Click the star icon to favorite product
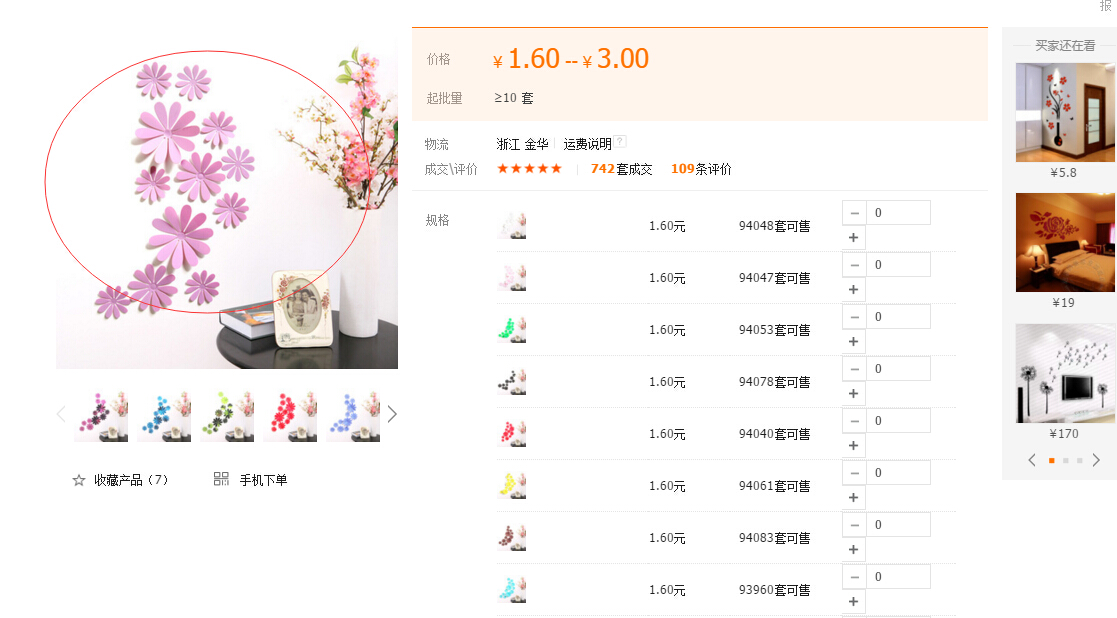 (78, 481)
